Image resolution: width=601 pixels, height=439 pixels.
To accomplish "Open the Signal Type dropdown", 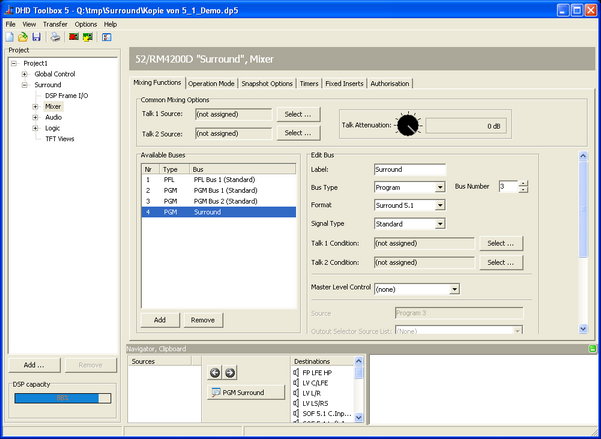I will click(x=440, y=224).
